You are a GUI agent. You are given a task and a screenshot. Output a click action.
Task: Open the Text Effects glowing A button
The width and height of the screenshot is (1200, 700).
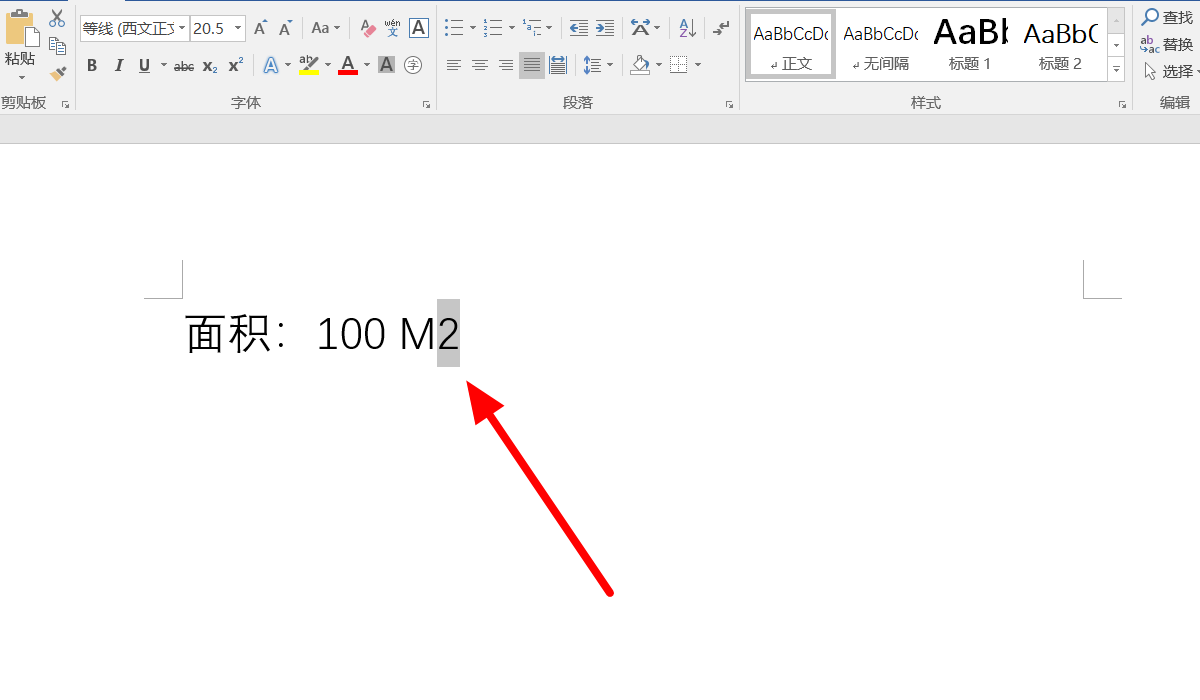click(270, 66)
